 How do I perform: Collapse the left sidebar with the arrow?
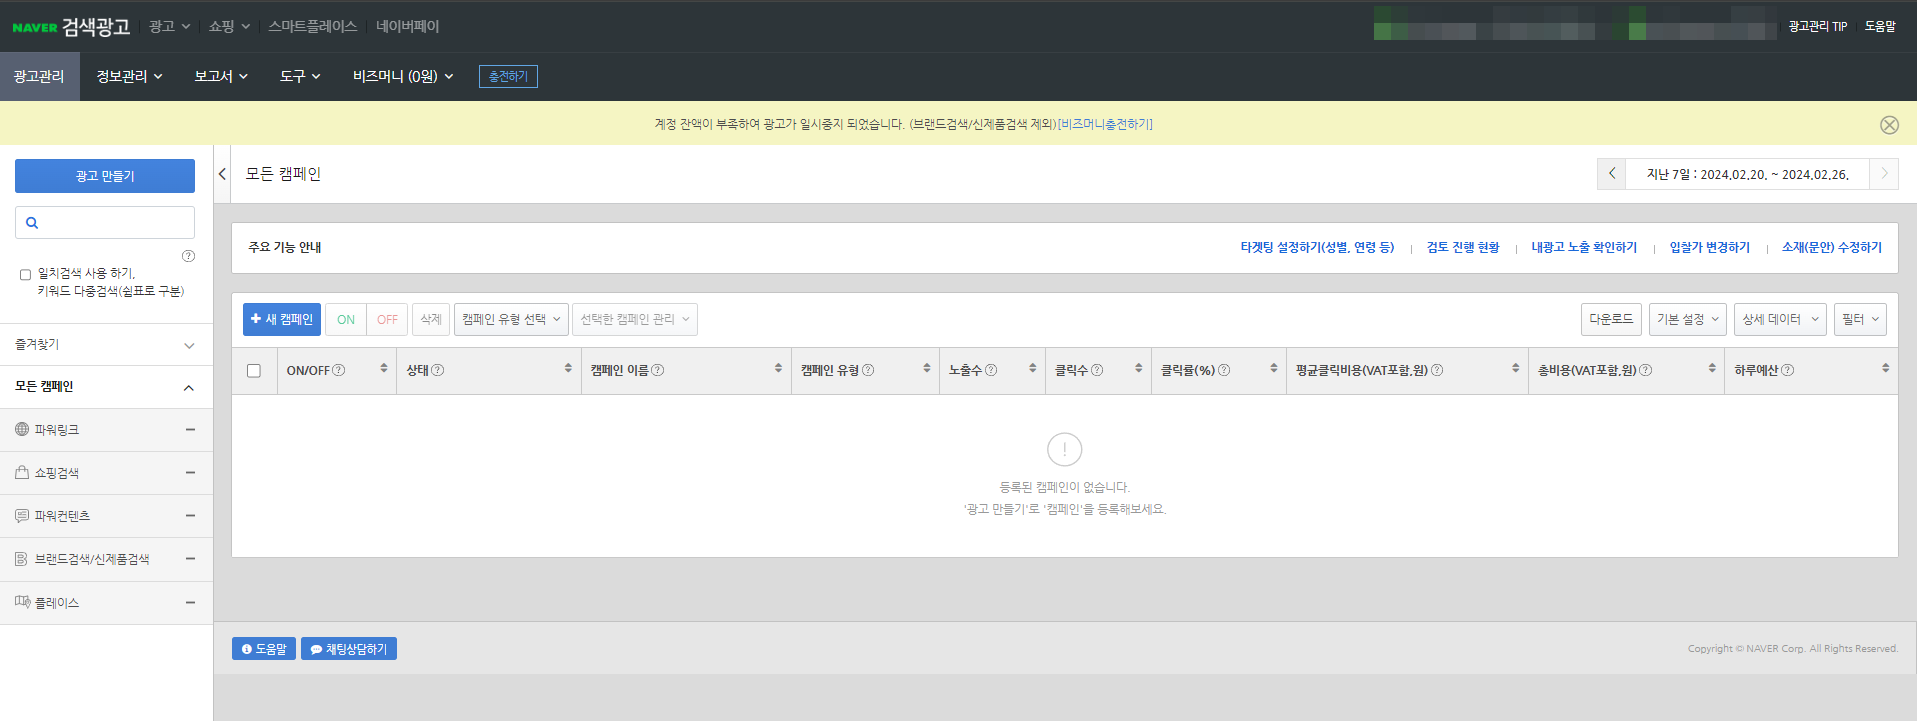(x=222, y=174)
